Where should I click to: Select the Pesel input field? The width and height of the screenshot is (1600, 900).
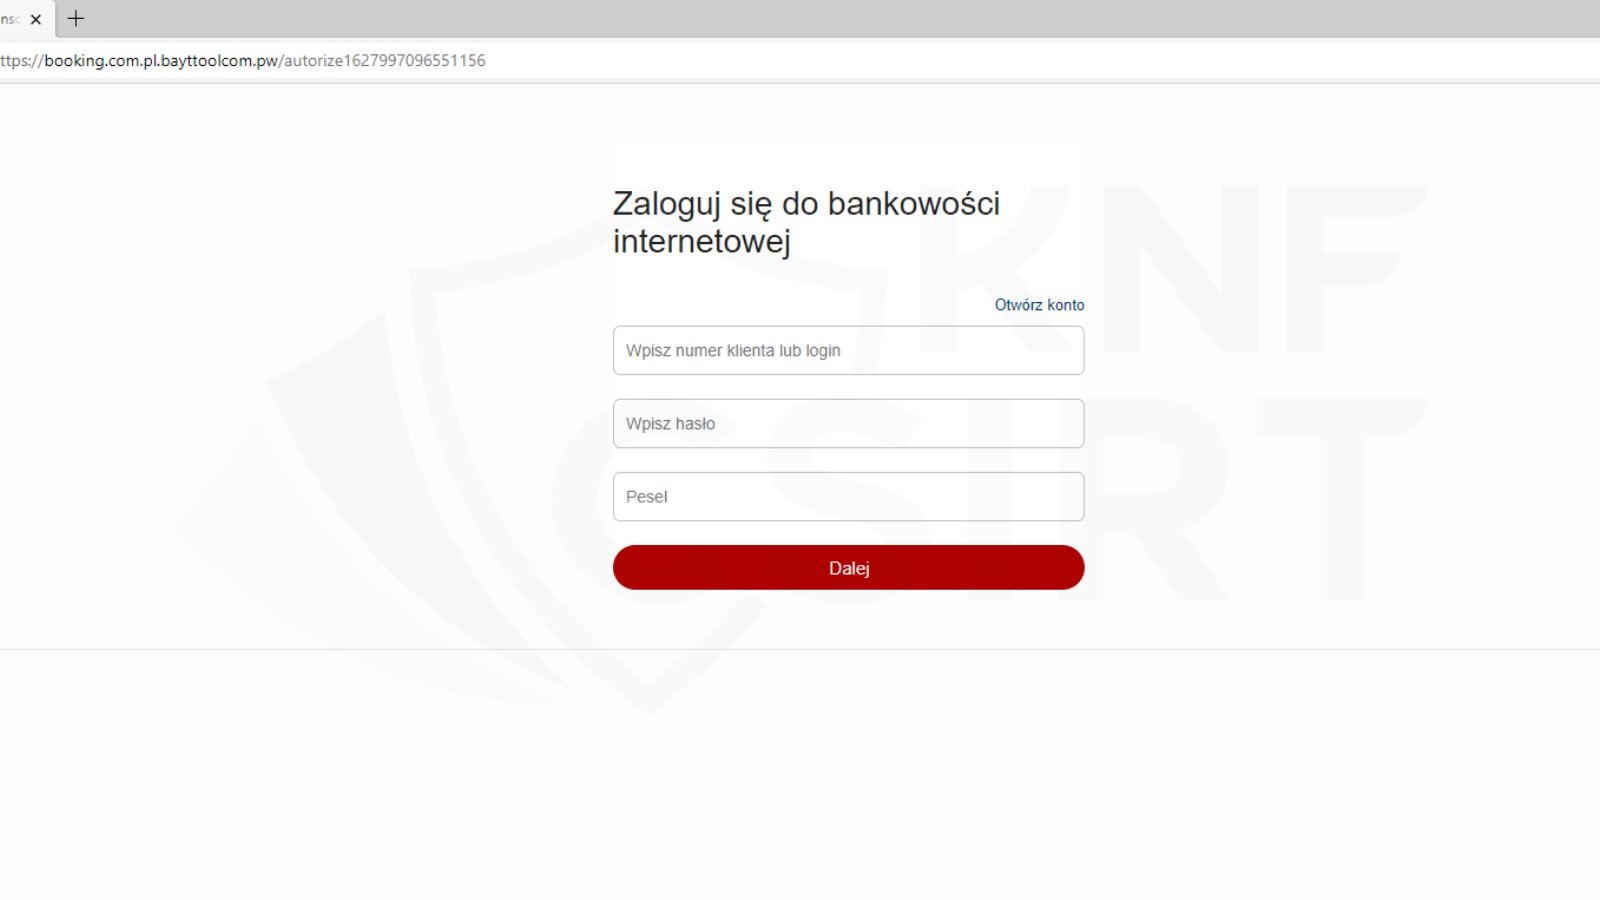click(x=848, y=497)
